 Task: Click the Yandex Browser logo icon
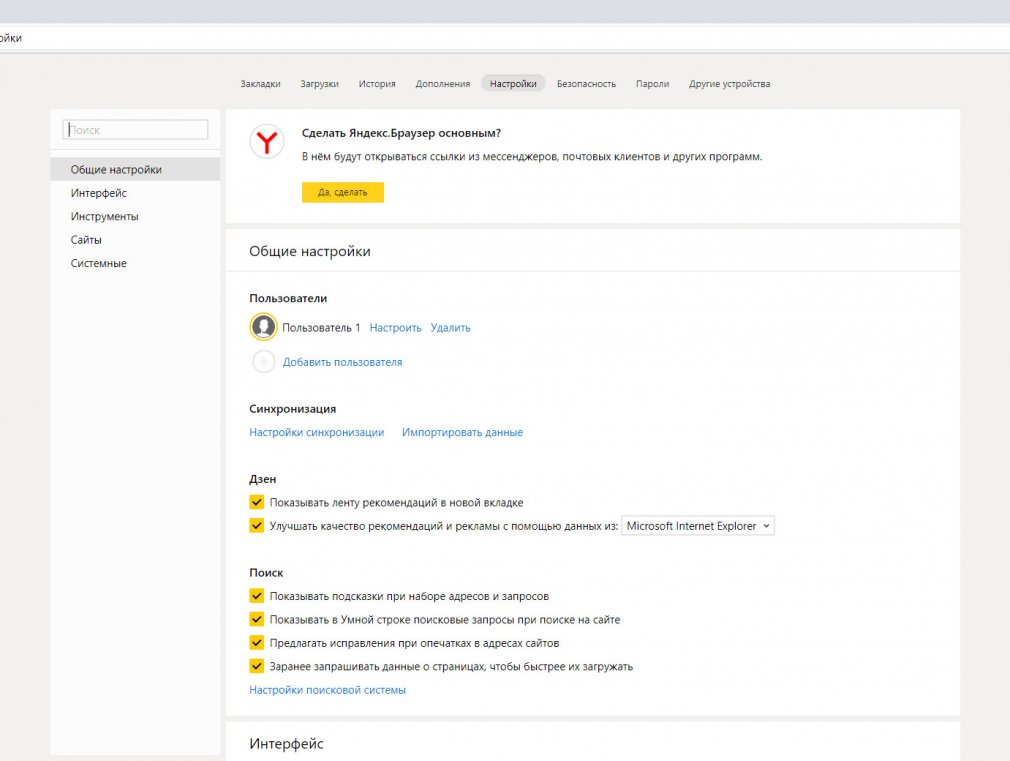(x=267, y=141)
